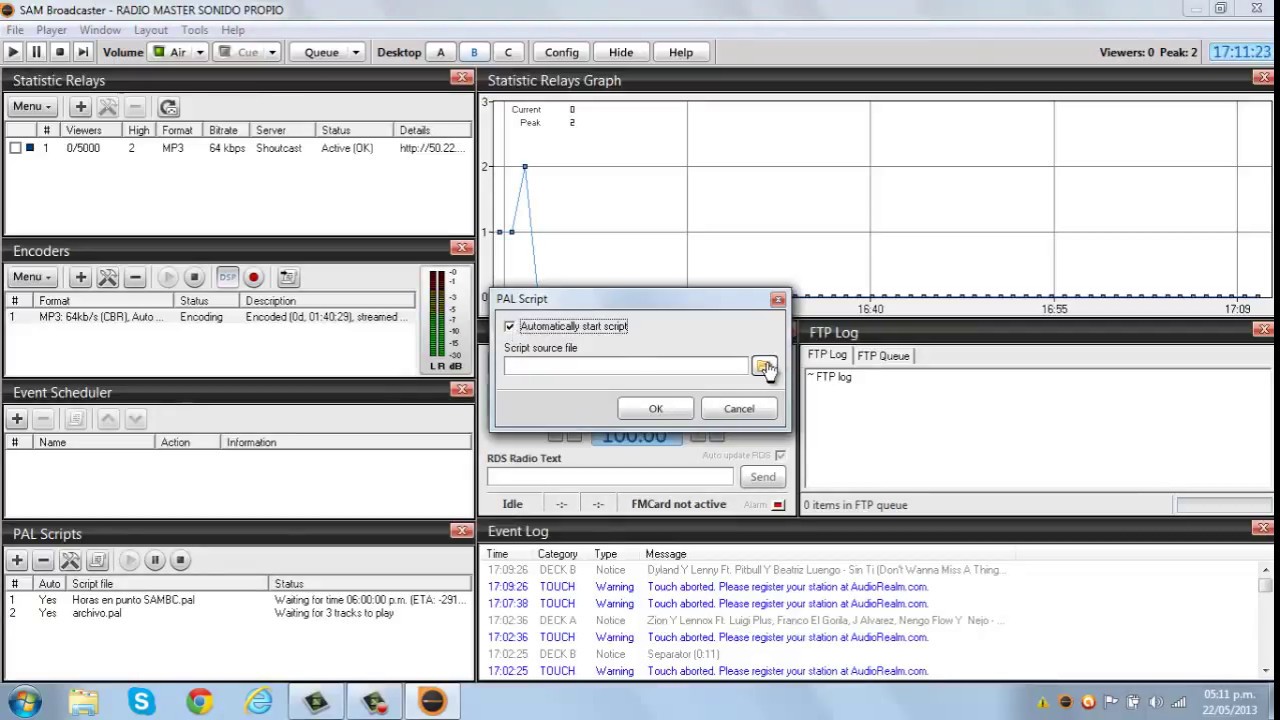Open the Cue volume dropdown
The height and width of the screenshot is (720, 1280).
(272, 52)
